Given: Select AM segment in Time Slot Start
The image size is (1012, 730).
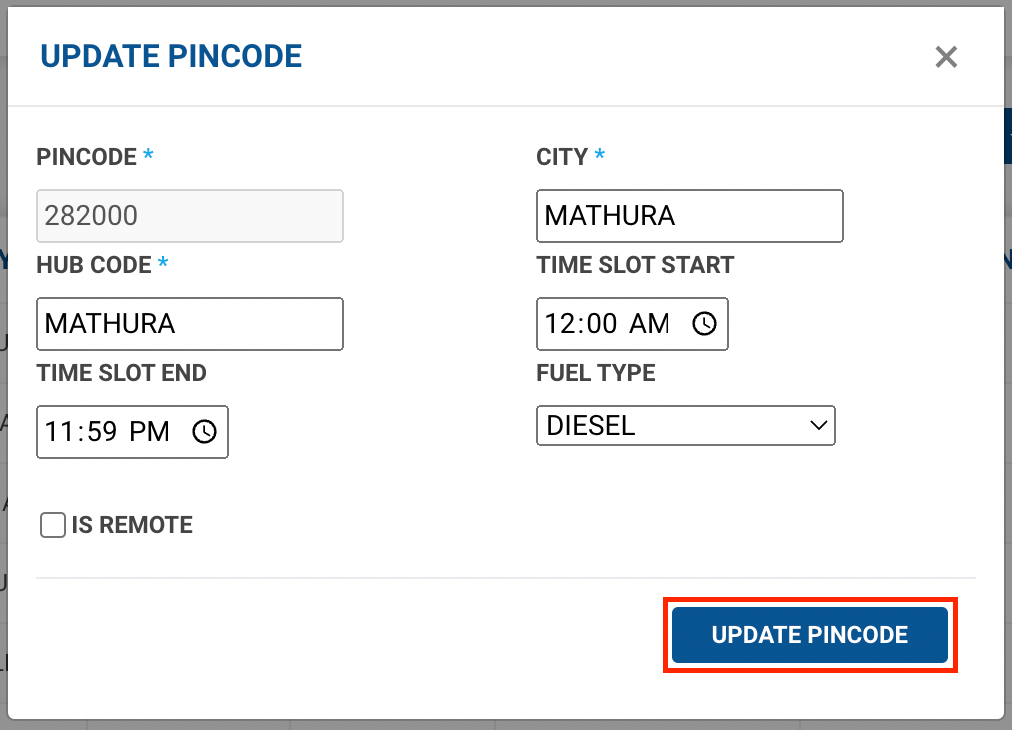Looking at the screenshot, I should pos(650,324).
